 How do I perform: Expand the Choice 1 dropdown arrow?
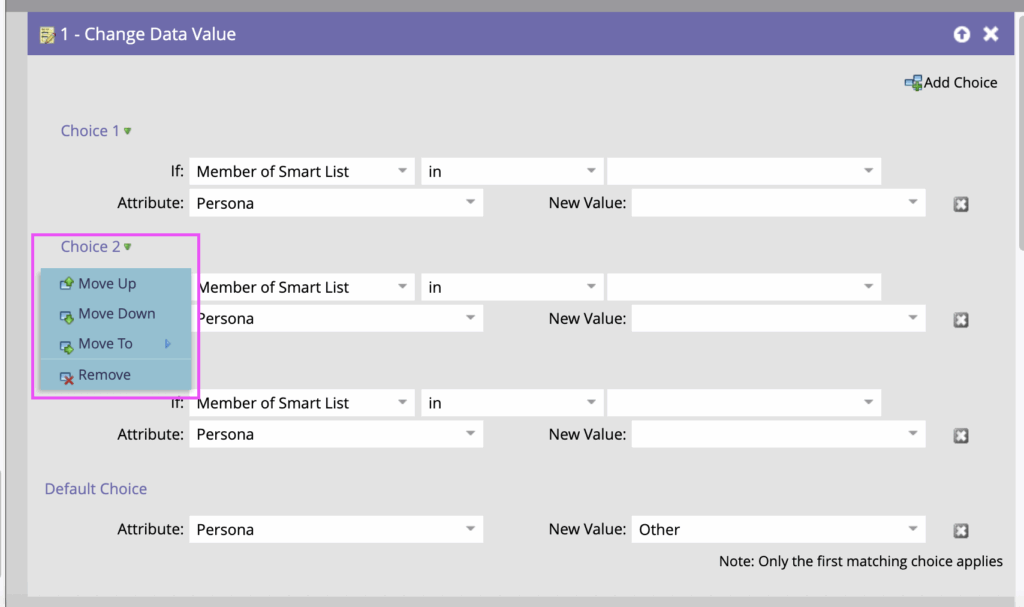tap(127, 131)
